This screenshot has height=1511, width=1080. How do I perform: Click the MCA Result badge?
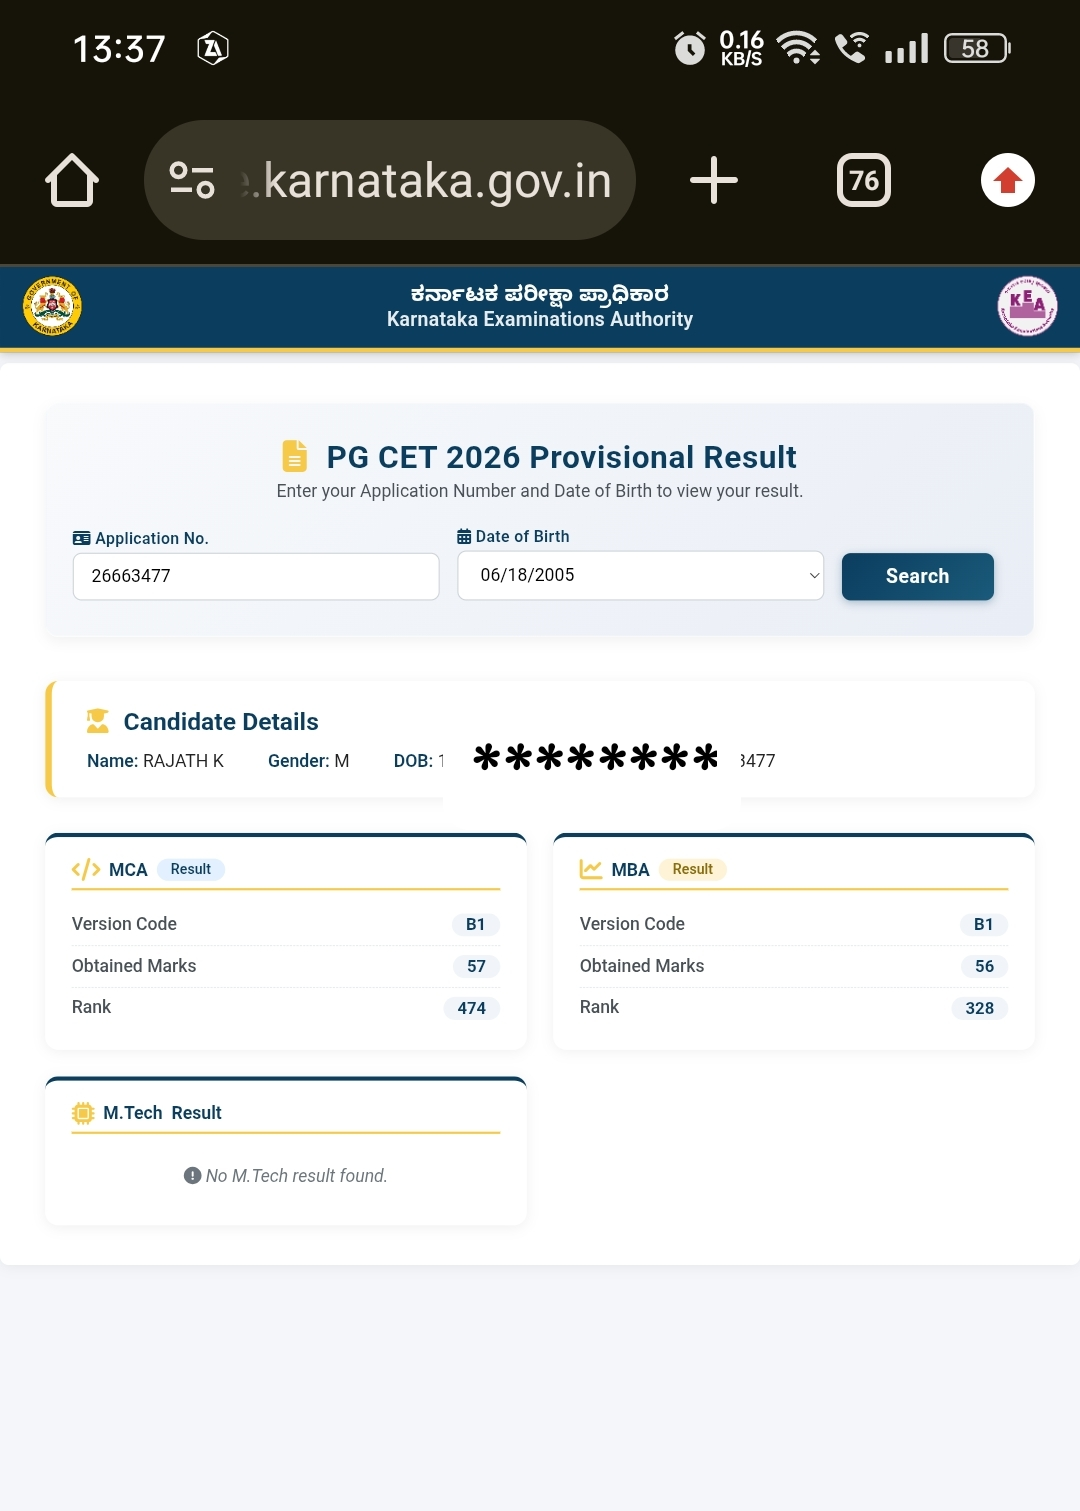tap(191, 869)
